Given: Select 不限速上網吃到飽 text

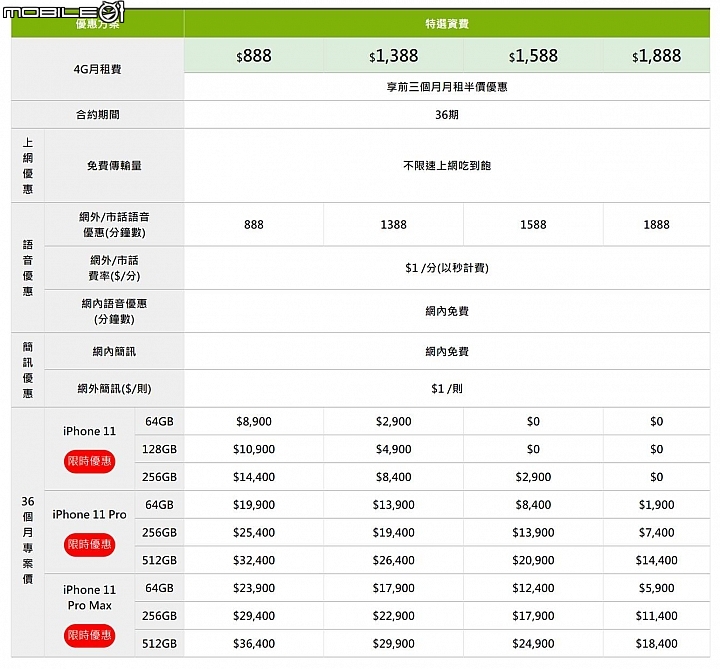Looking at the screenshot, I should [x=447, y=166].
